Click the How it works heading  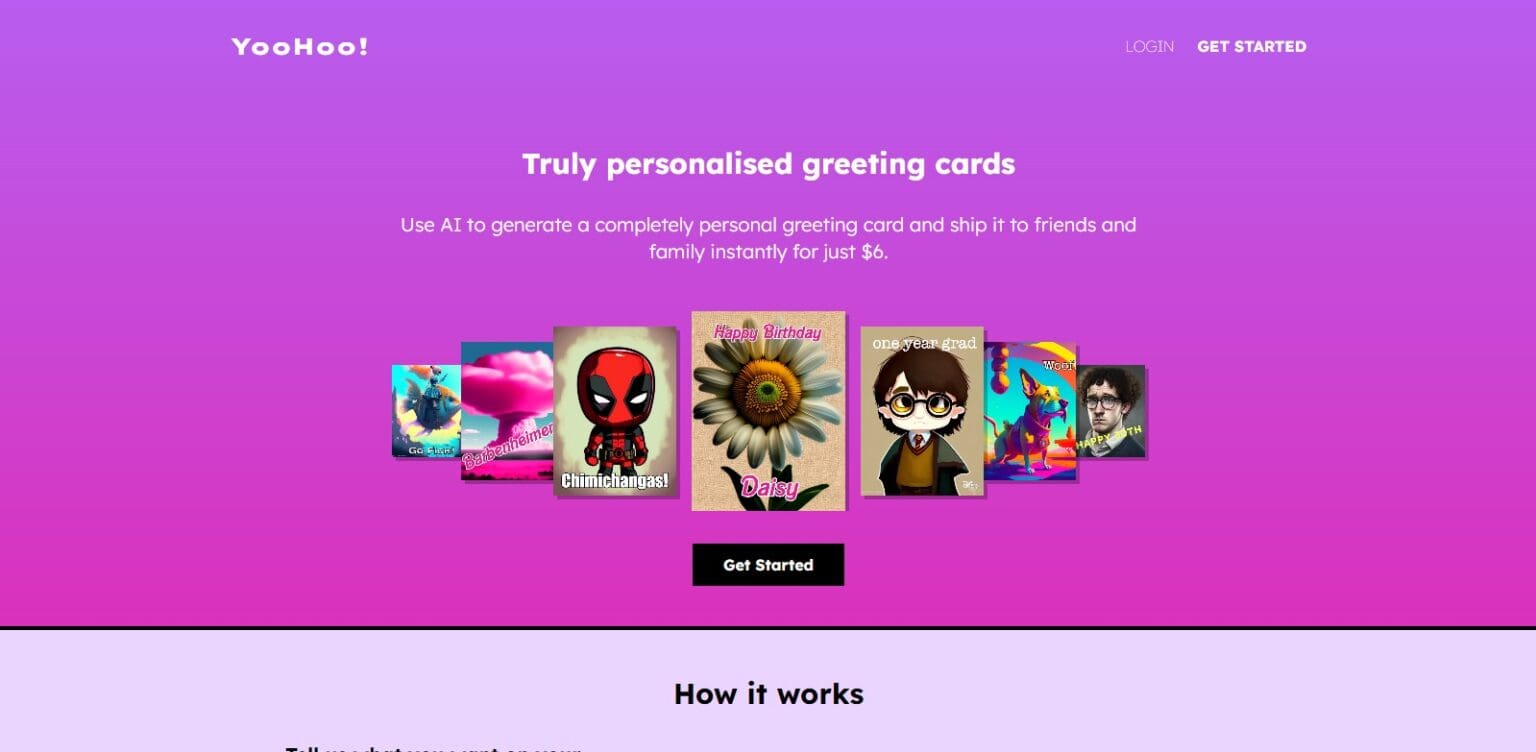coord(768,694)
